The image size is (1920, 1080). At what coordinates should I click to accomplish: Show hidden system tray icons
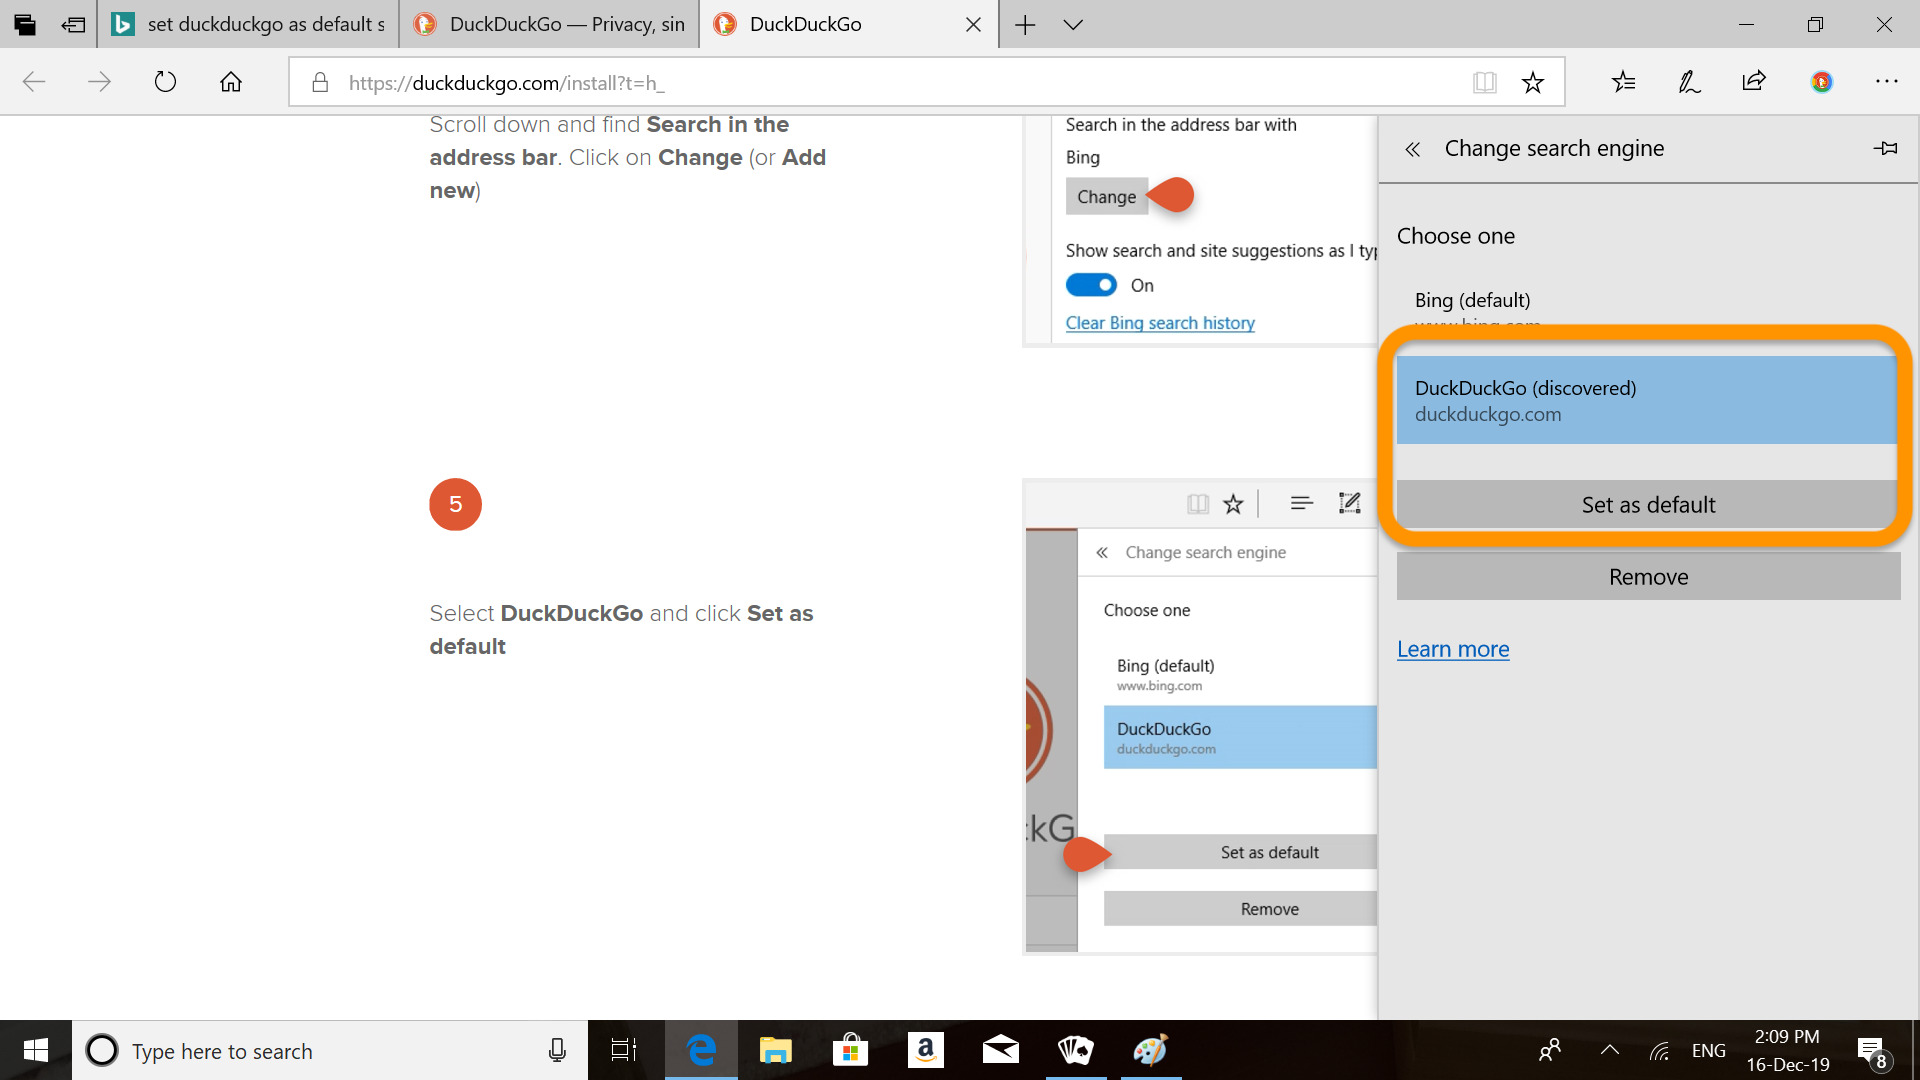(x=1609, y=1050)
